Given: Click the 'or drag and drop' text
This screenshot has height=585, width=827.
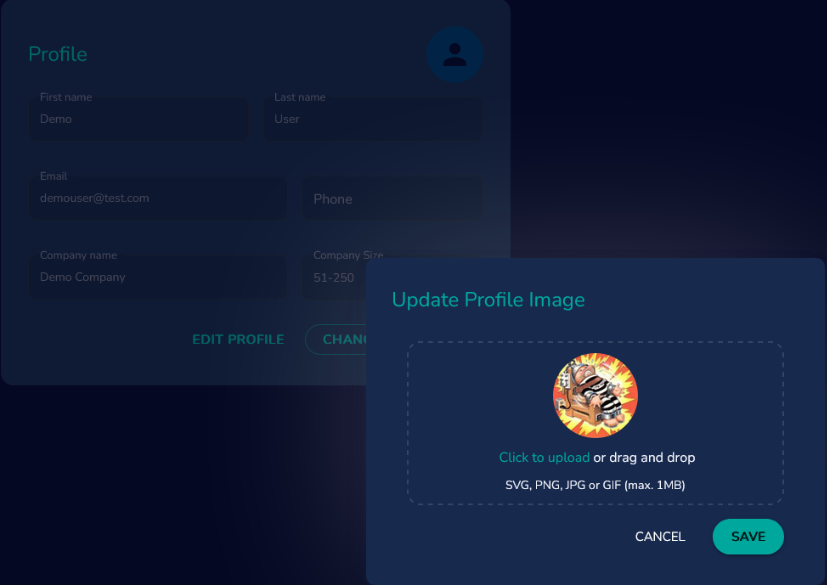Looking at the screenshot, I should 644,457.
